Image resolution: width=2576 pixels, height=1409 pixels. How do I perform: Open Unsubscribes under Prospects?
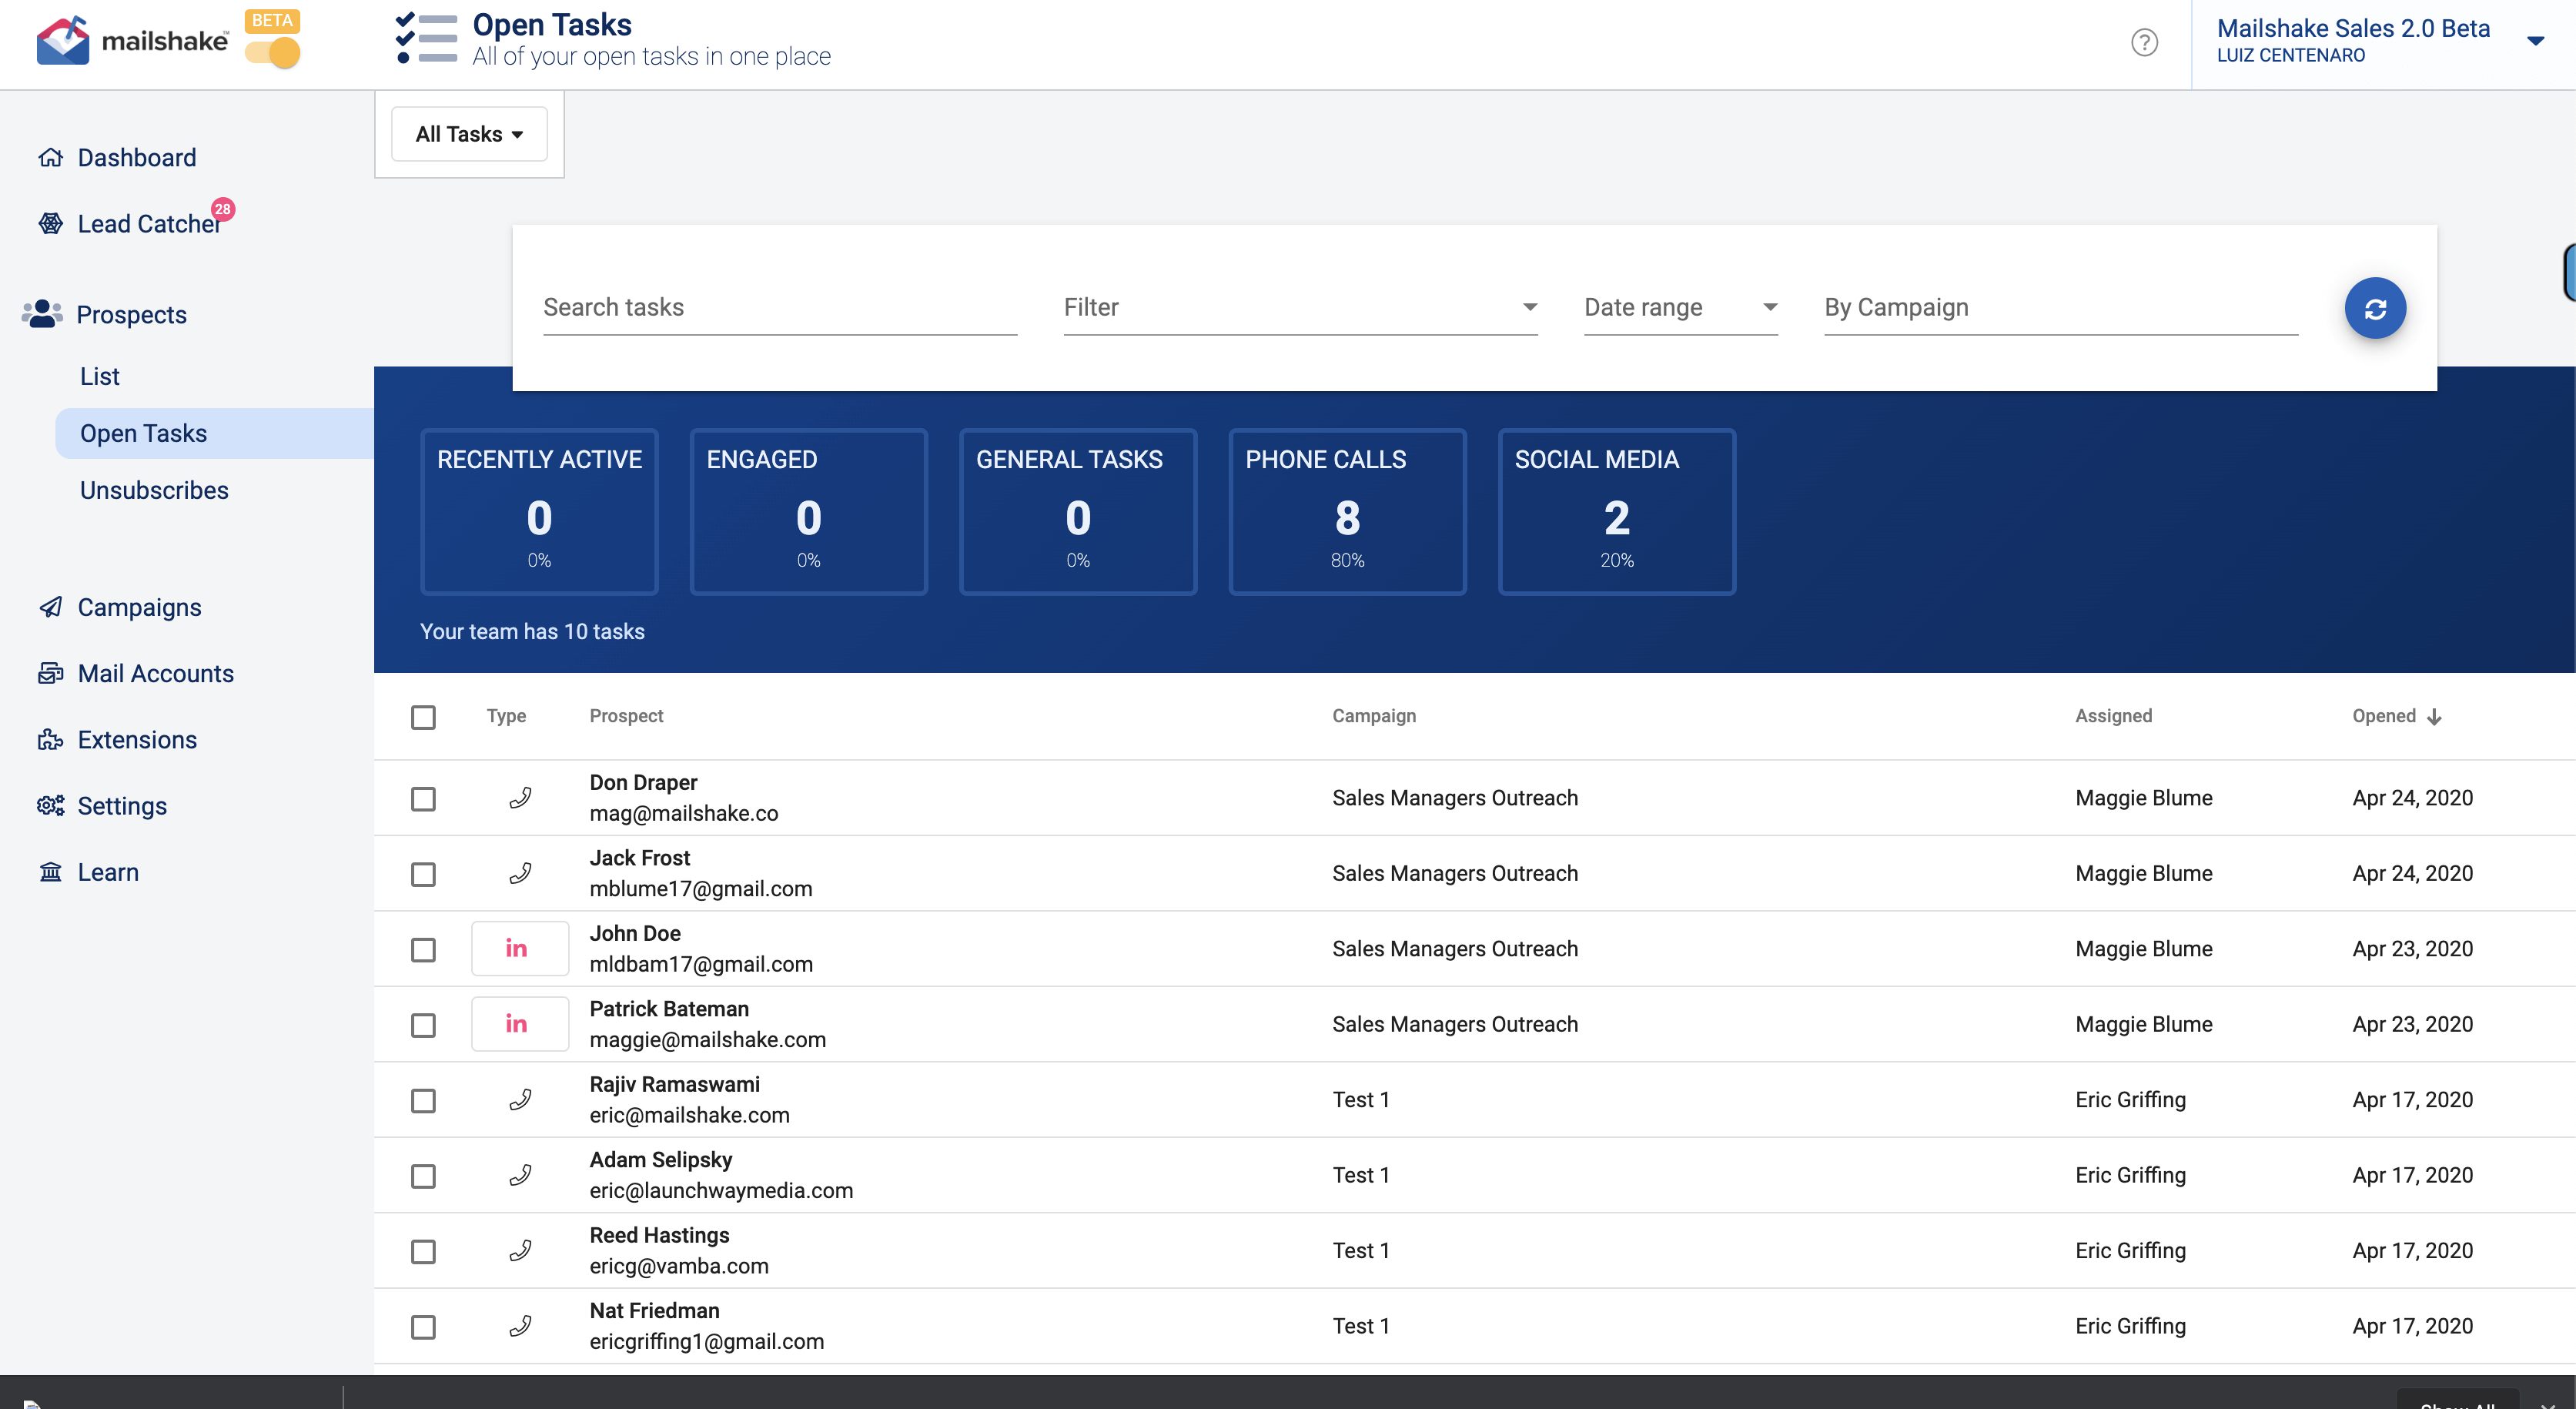tap(154, 490)
